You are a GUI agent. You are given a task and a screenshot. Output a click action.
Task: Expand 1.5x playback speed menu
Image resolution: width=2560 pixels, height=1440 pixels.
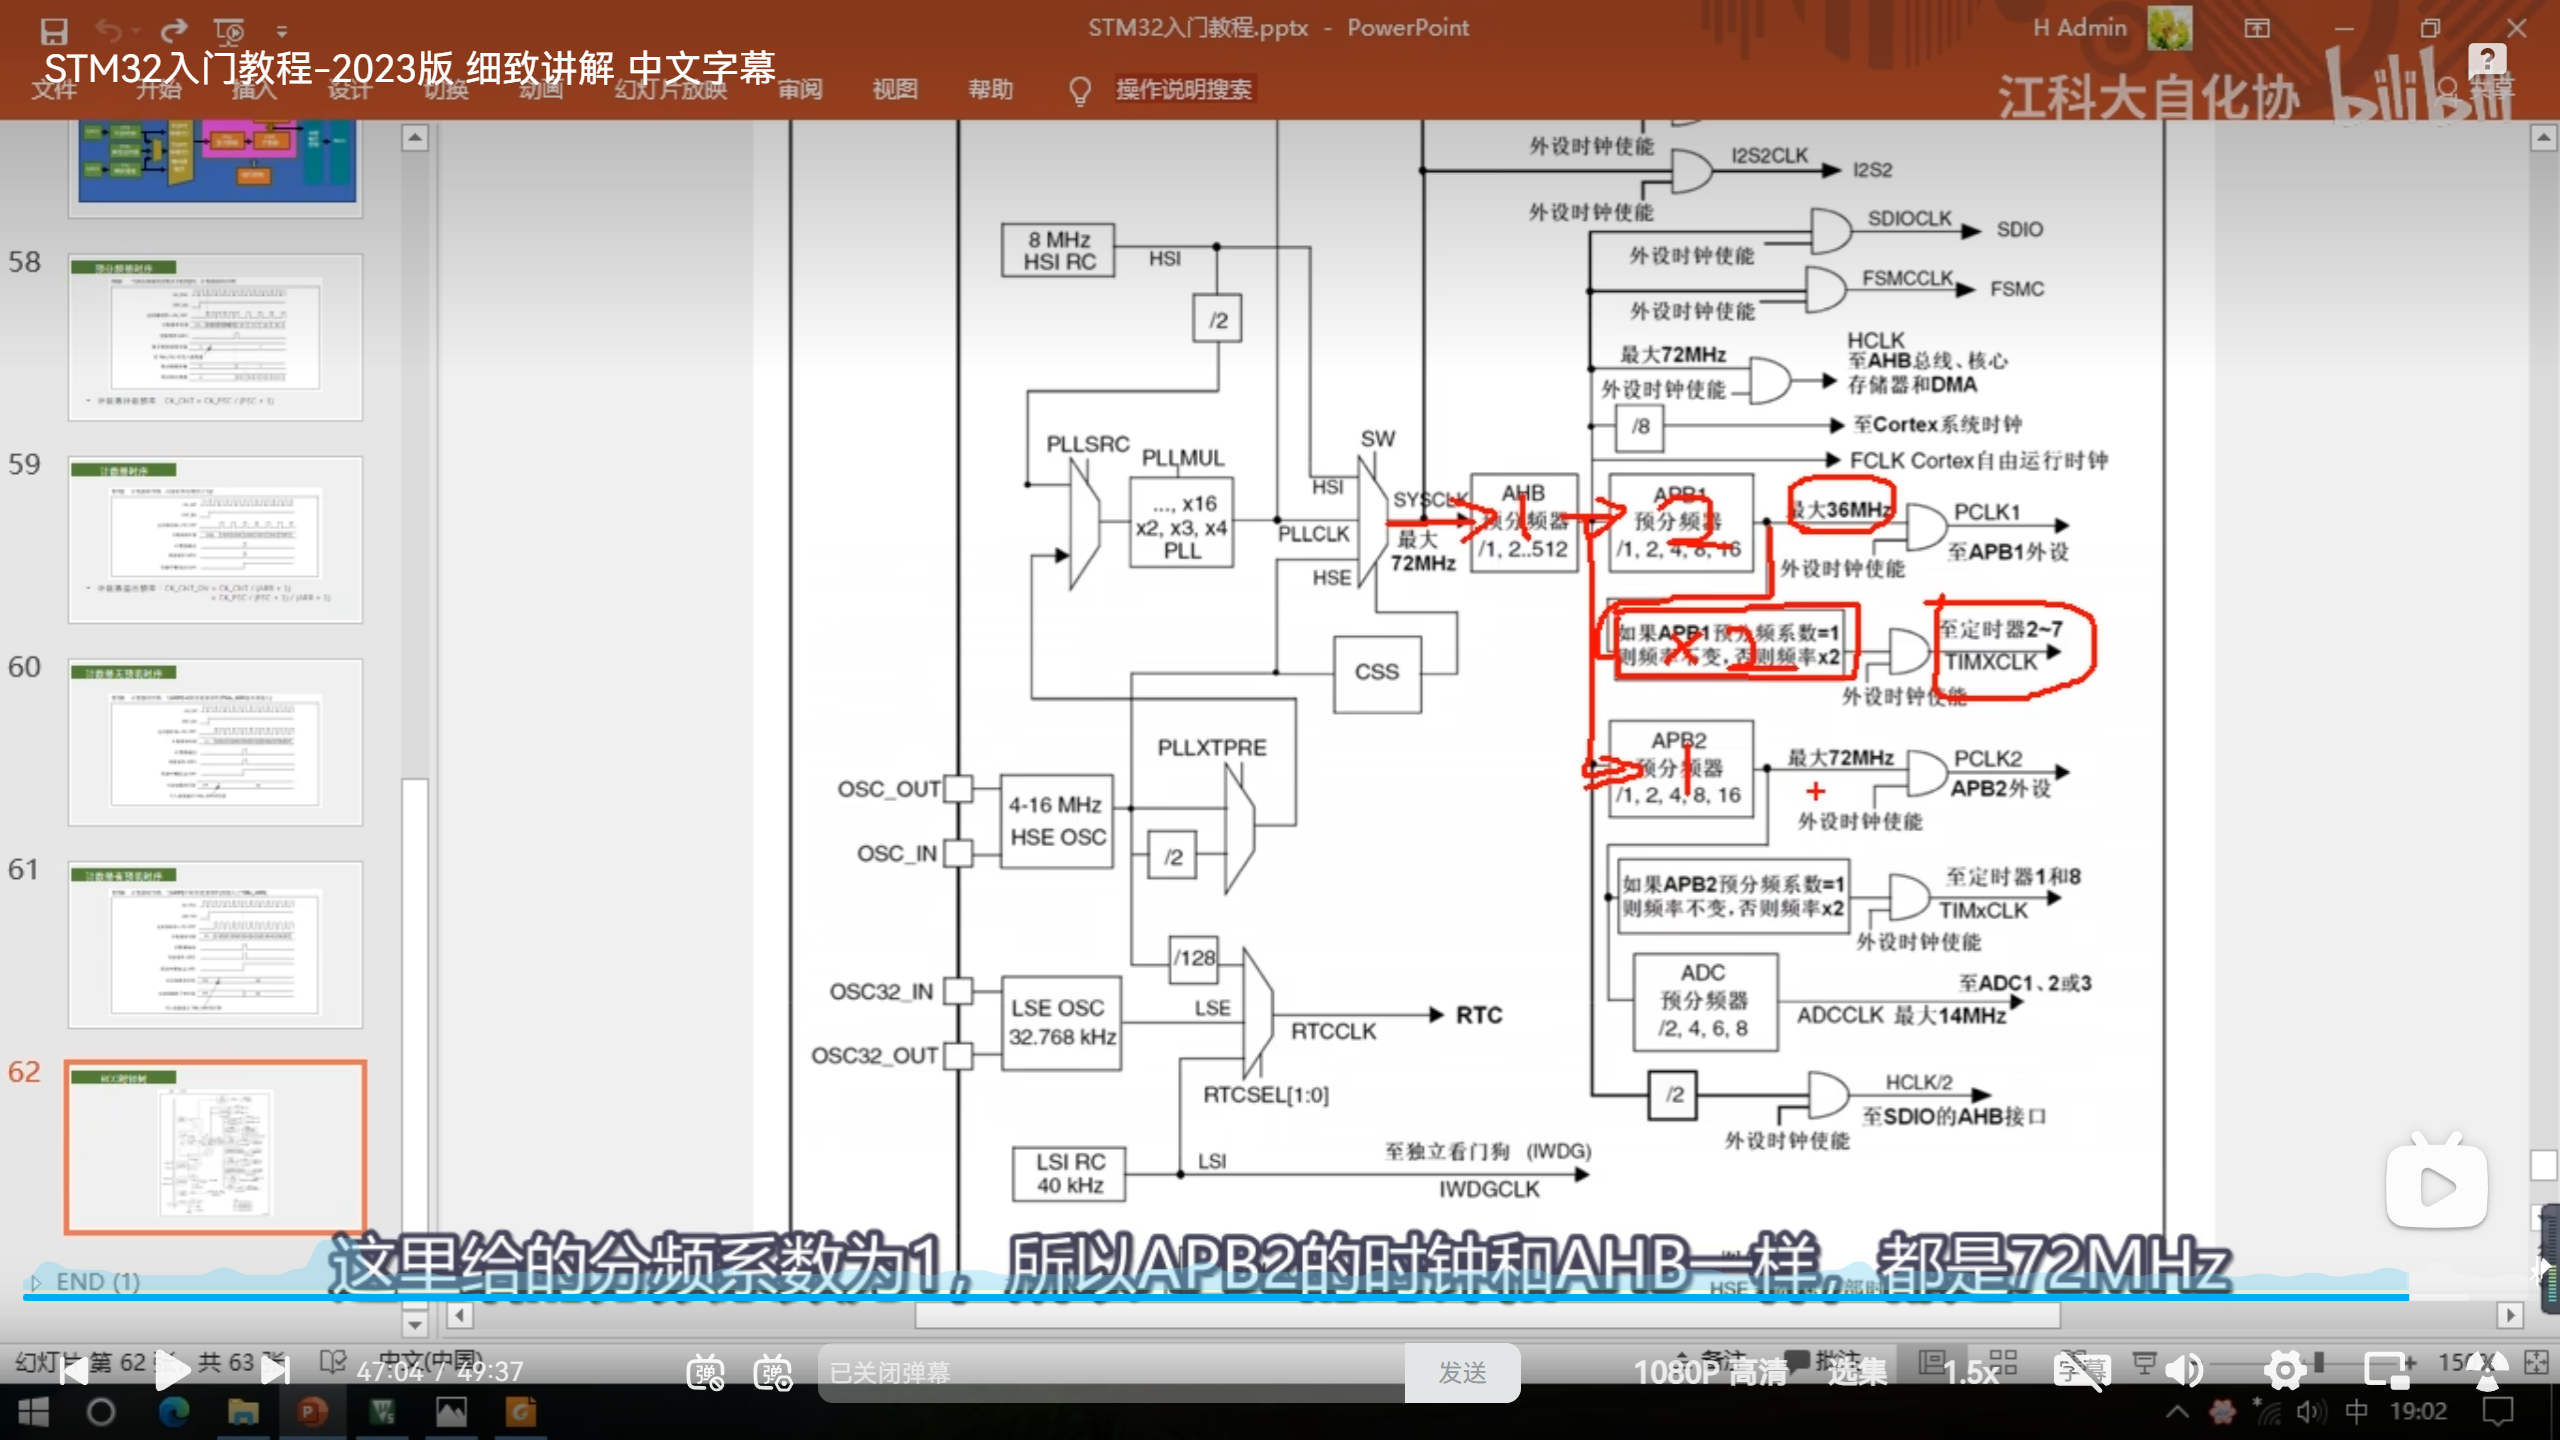1970,1372
